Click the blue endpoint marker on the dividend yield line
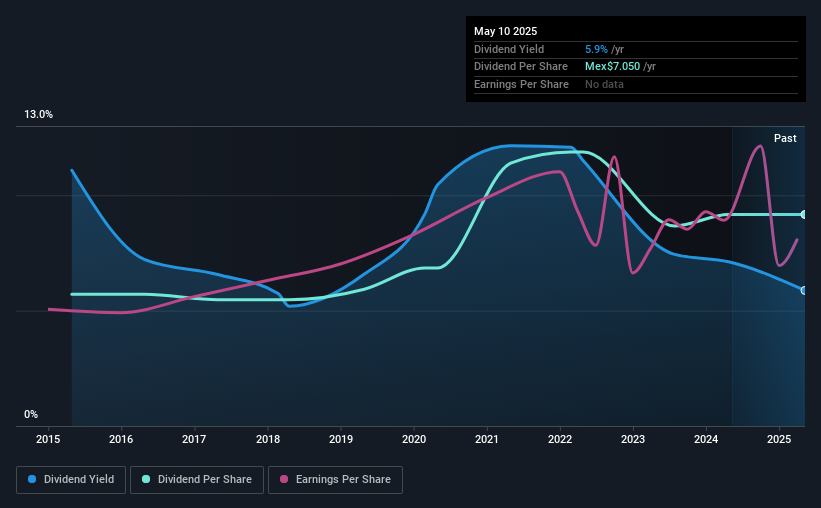The height and width of the screenshot is (508, 821). tap(804, 290)
